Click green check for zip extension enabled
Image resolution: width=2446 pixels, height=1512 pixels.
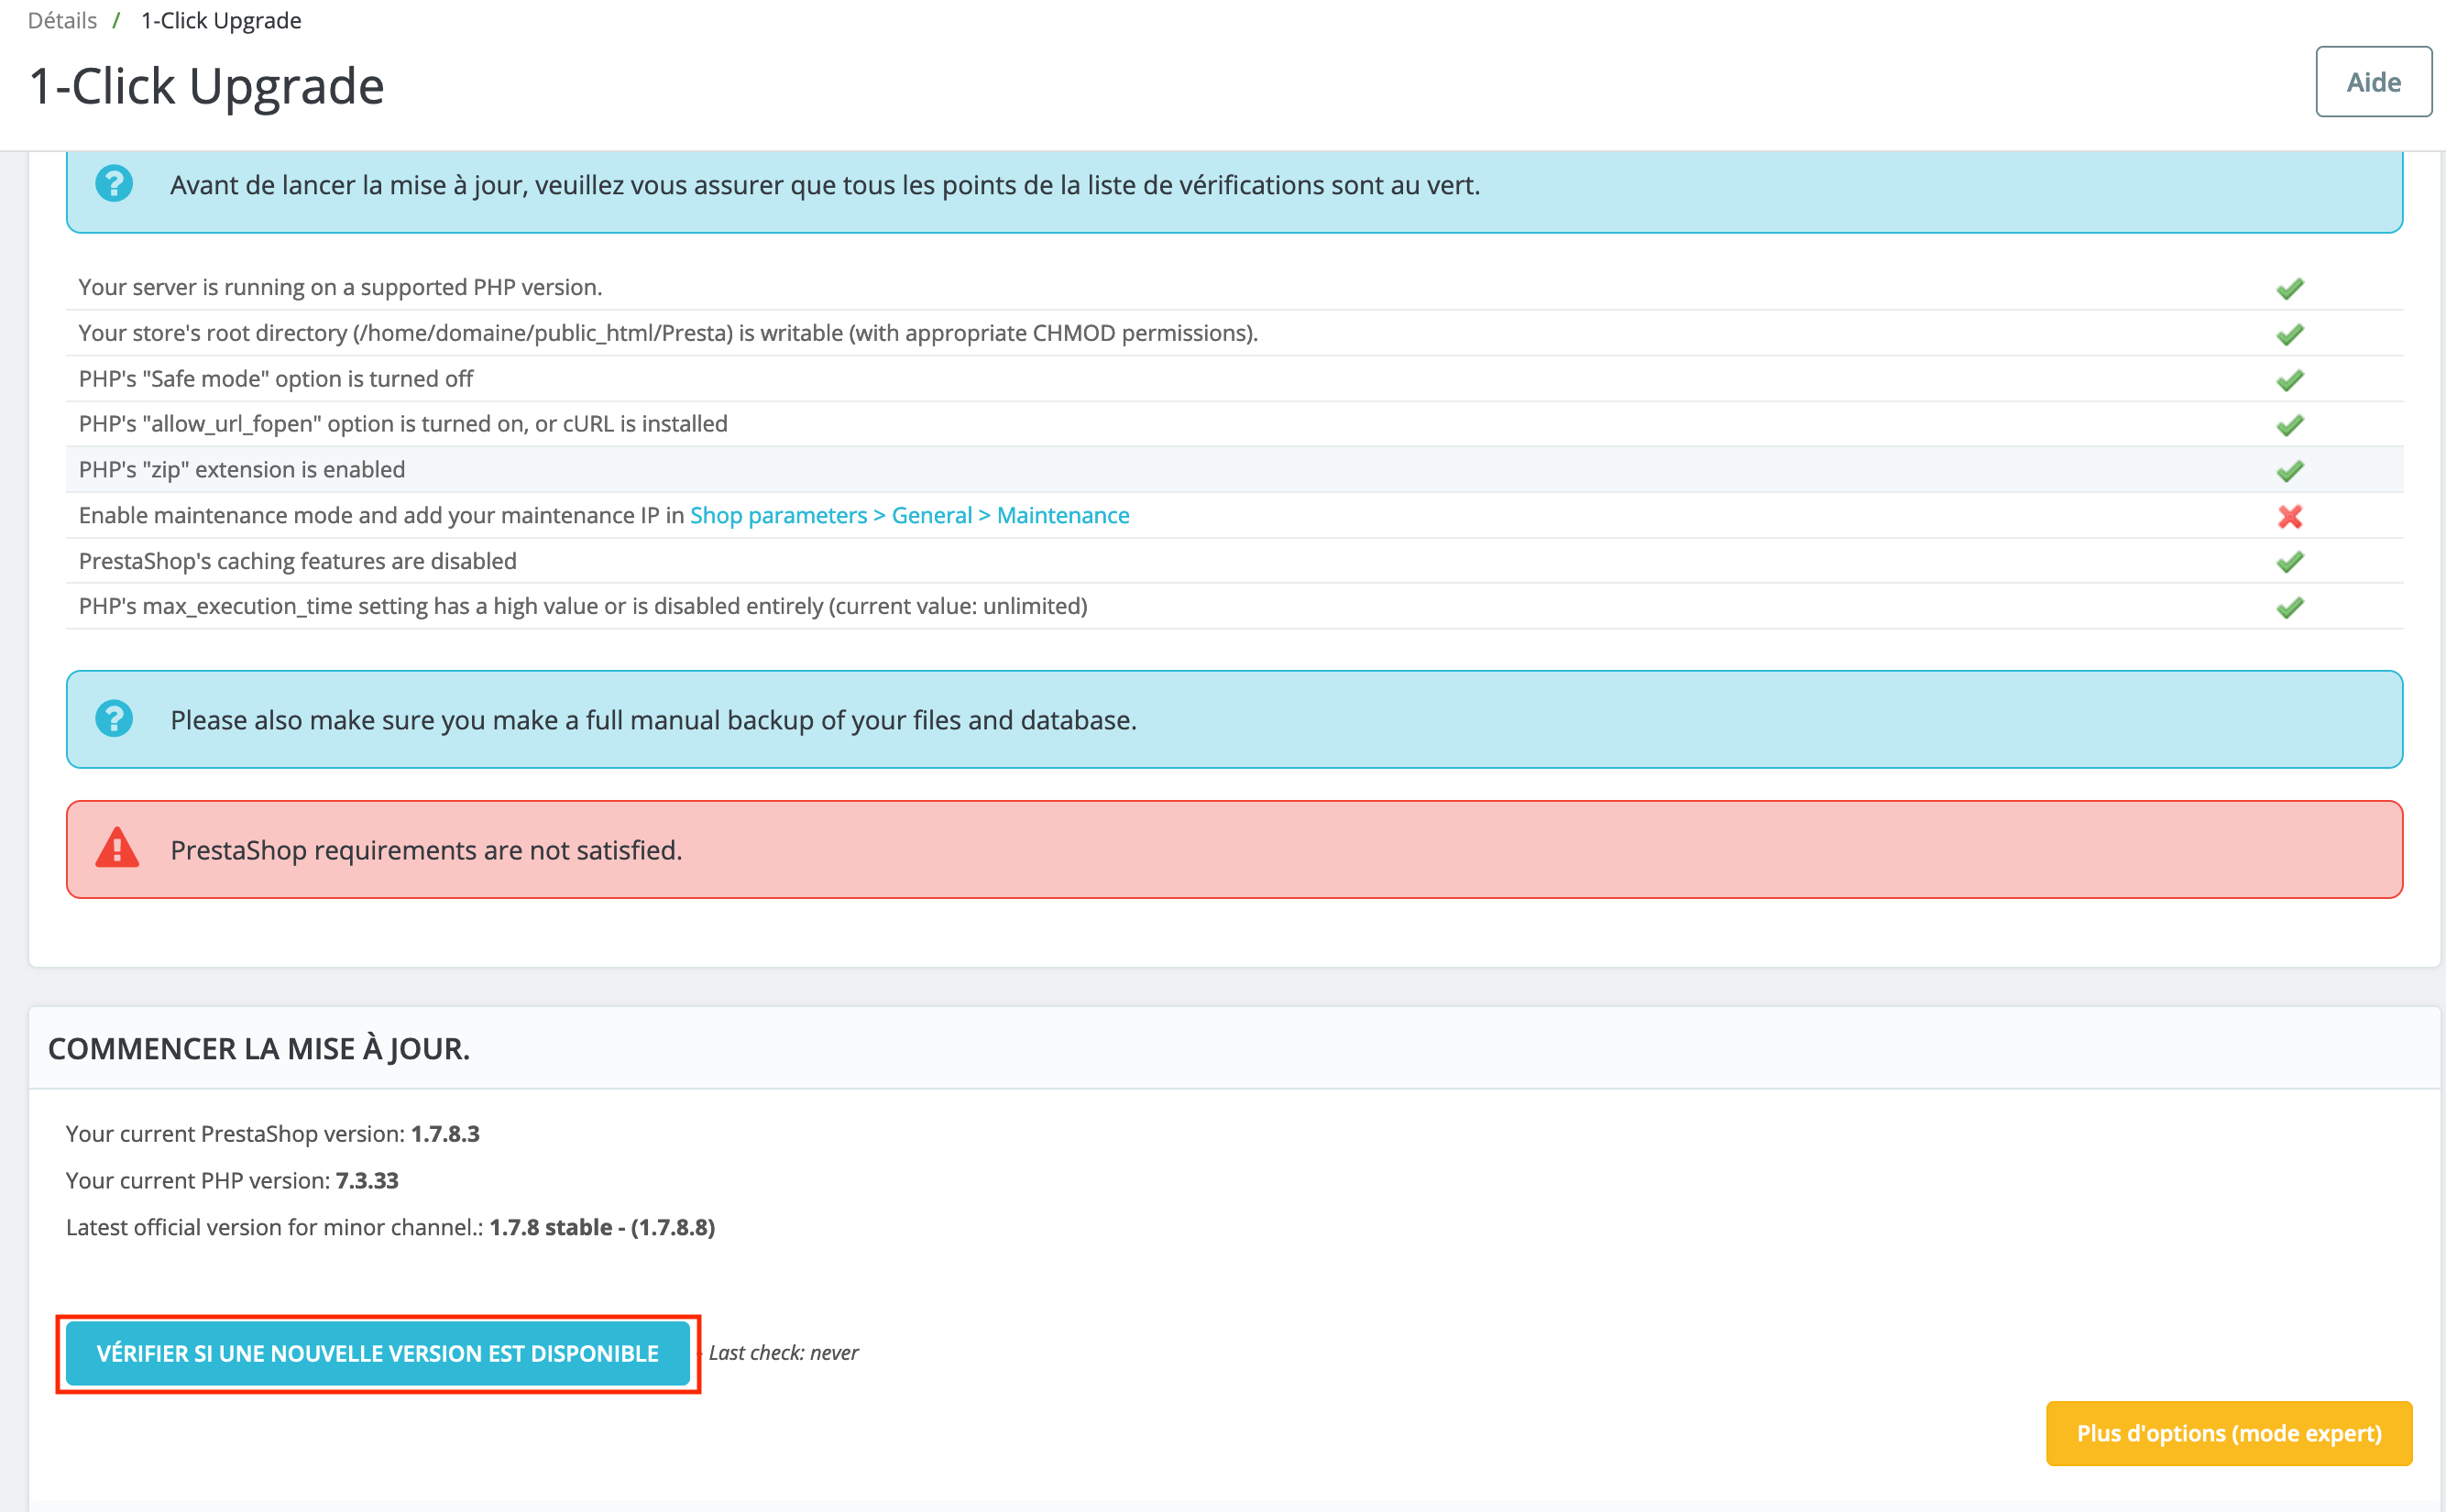tap(2290, 470)
